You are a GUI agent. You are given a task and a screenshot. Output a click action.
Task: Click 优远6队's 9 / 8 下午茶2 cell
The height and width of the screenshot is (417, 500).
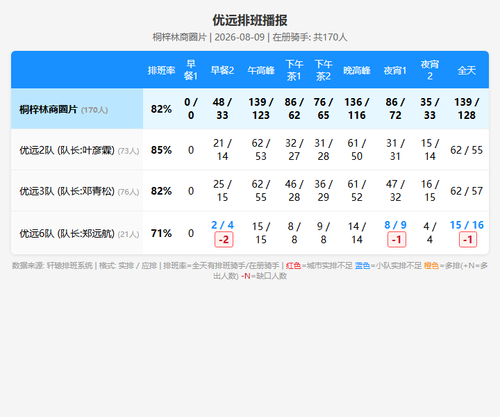[x=323, y=233]
